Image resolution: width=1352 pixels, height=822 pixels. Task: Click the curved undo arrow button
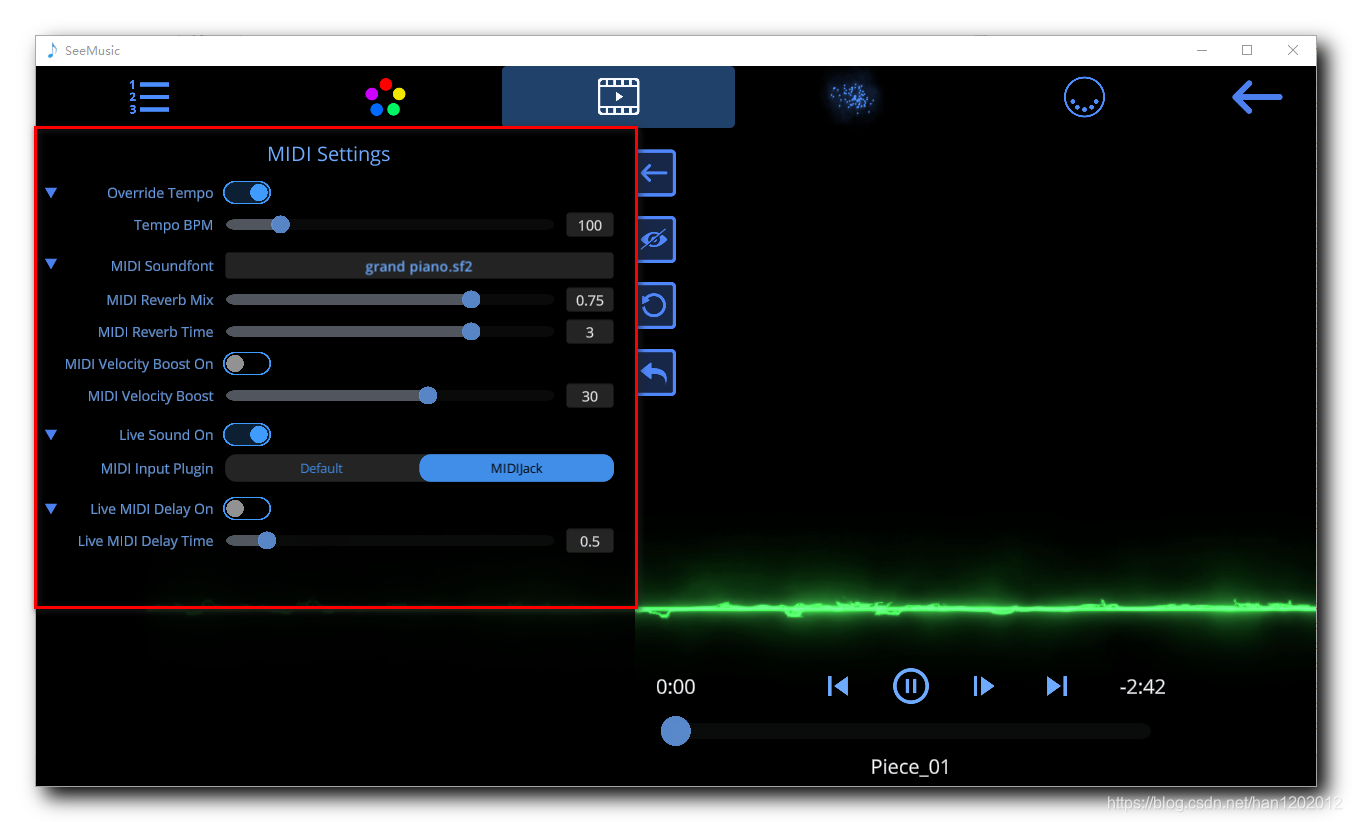(655, 372)
